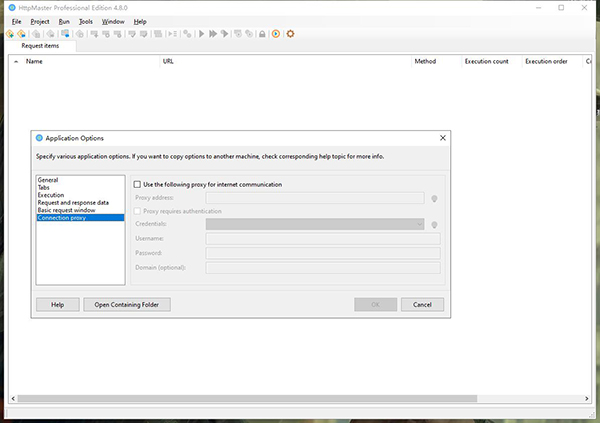
Task: Click the Help button in dialog
Action: [x=58, y=305]
